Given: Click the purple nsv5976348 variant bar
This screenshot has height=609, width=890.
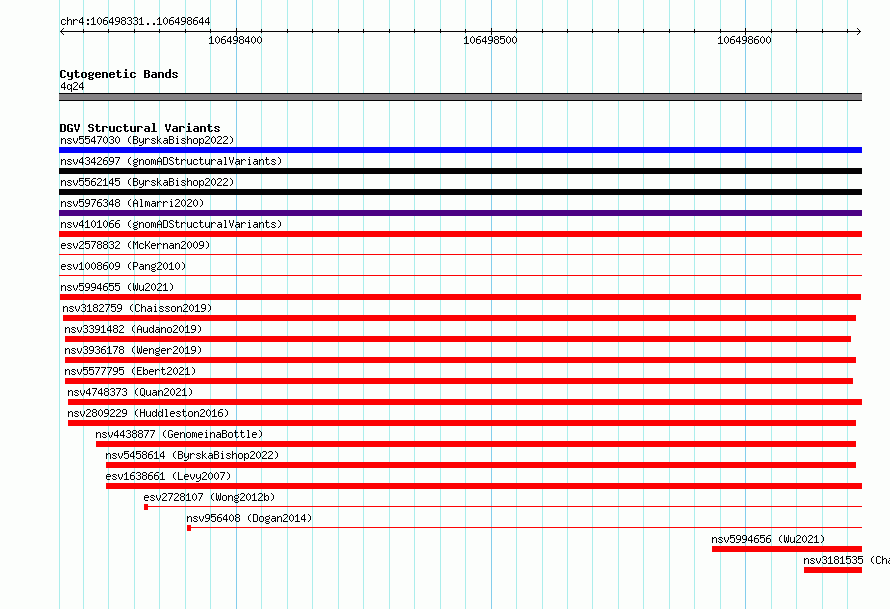Looking at the screenshot, I should pos(460,213).
